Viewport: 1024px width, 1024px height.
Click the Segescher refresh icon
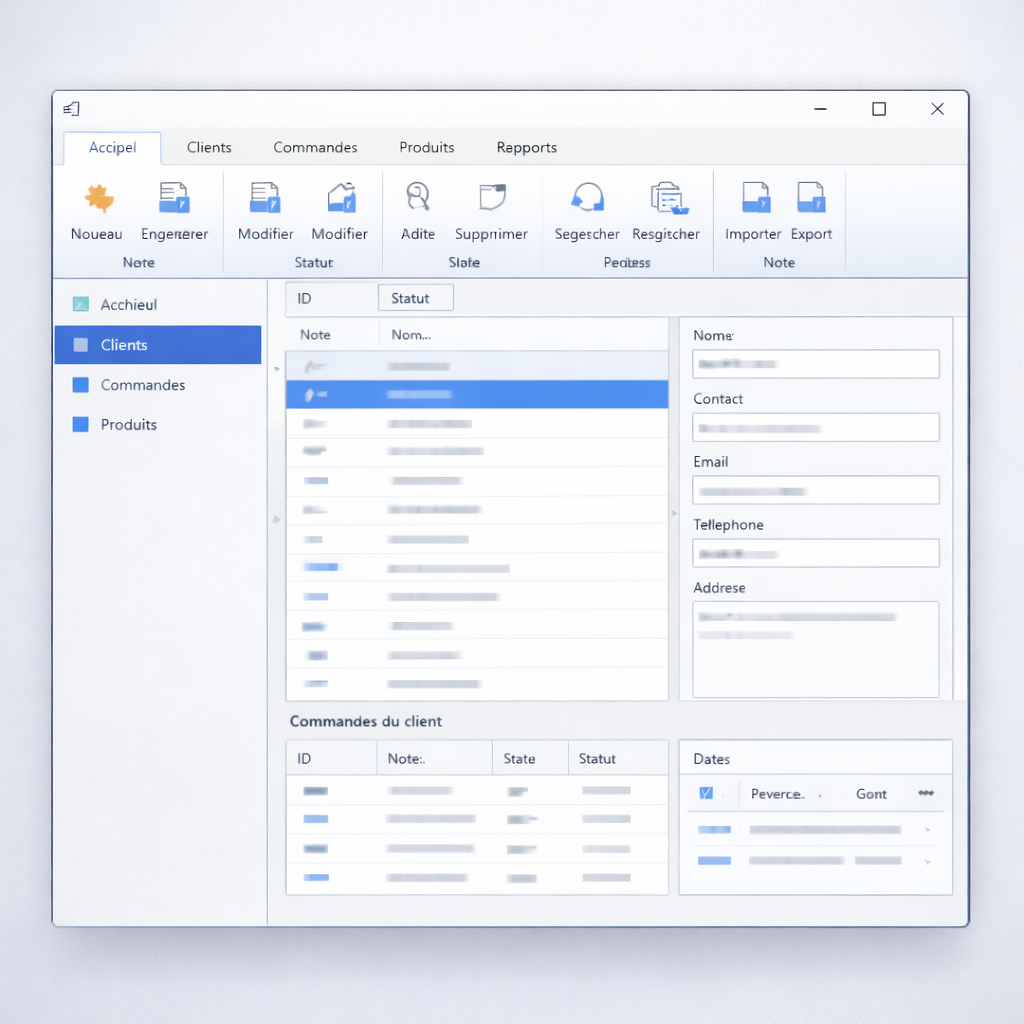[587, 197]
